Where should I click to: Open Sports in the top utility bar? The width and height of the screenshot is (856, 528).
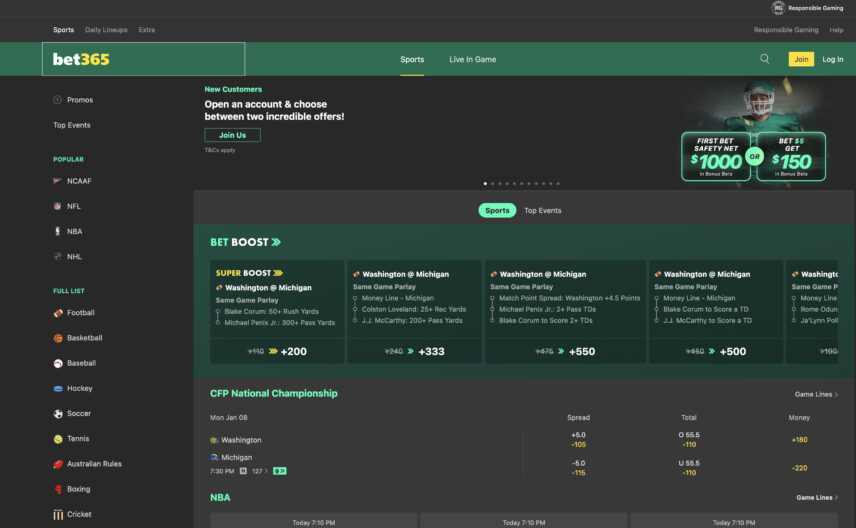point(63,29)
